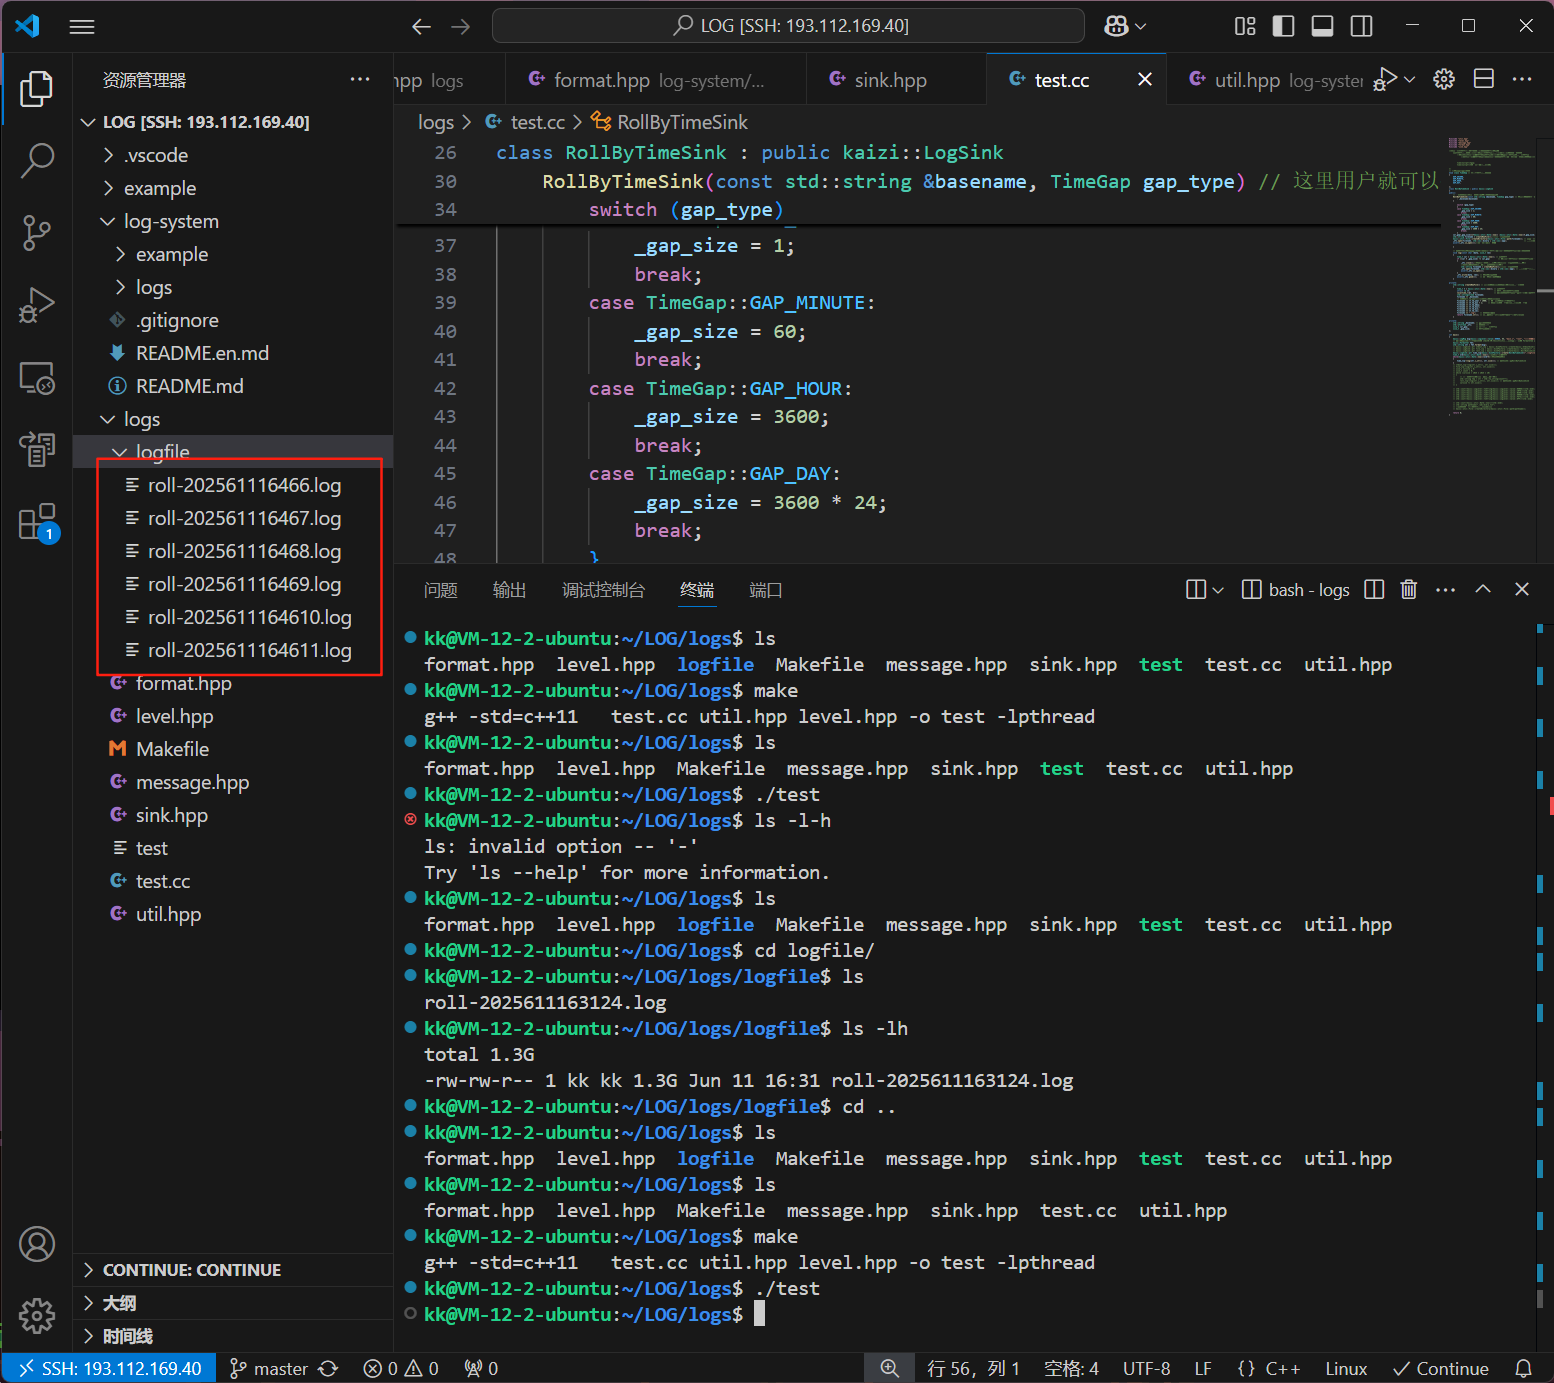Click master branch in status bar
The height and width of the screenshot is (1383, 1554).
[268, 1368]
